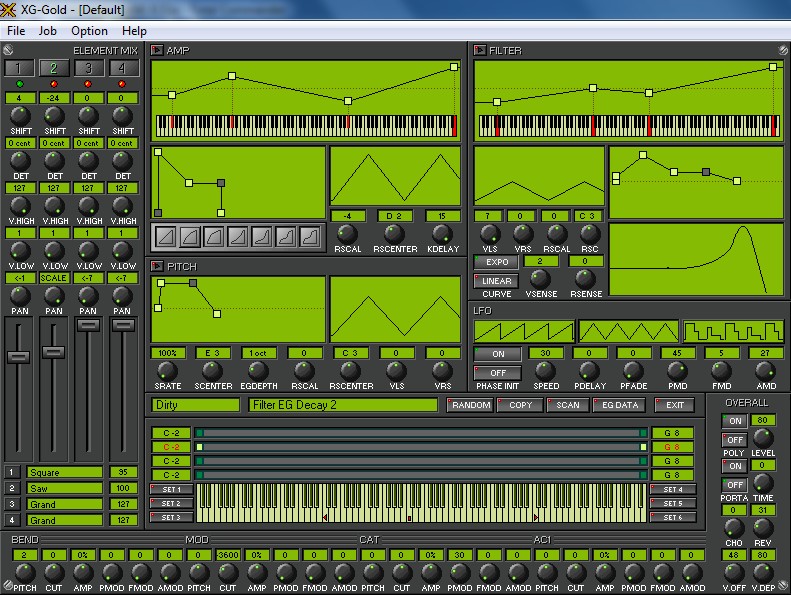Set POLY to ON in Overall

click(734, 420)
